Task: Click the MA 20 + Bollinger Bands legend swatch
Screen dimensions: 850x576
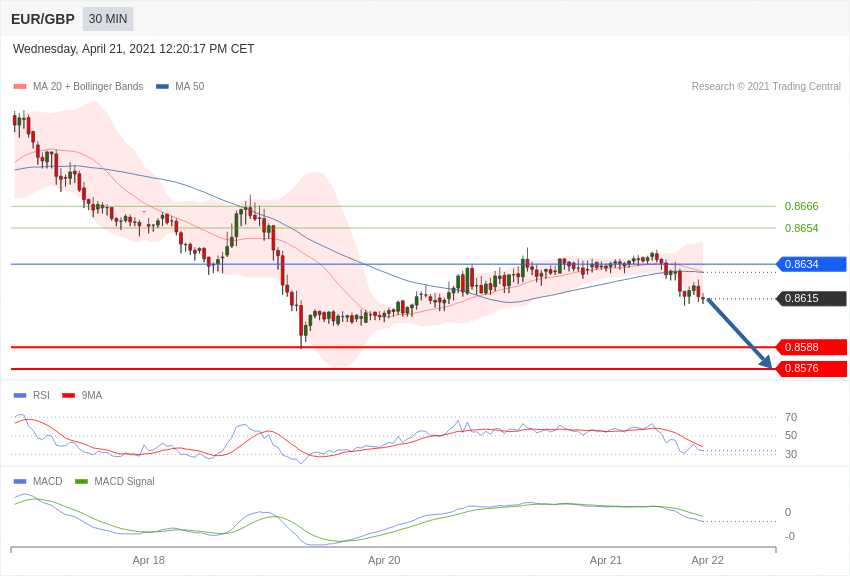Action: (x=20, y=87)
